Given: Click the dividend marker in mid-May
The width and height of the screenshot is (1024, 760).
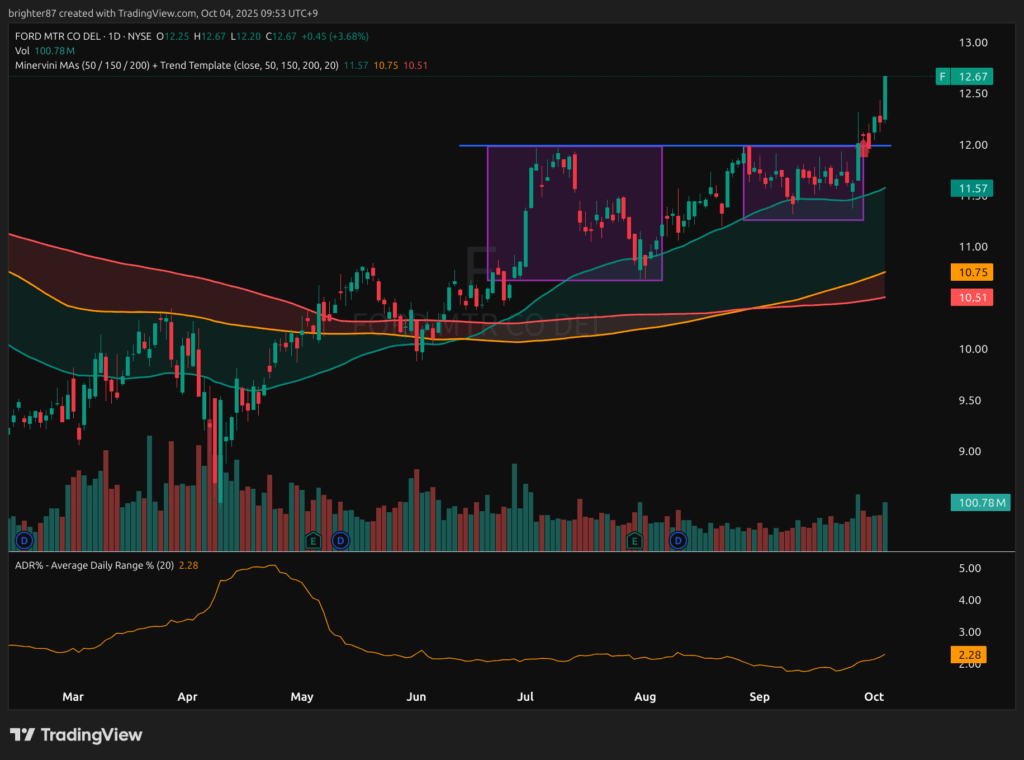Looking at the screenshot, I should click(341, 540).
